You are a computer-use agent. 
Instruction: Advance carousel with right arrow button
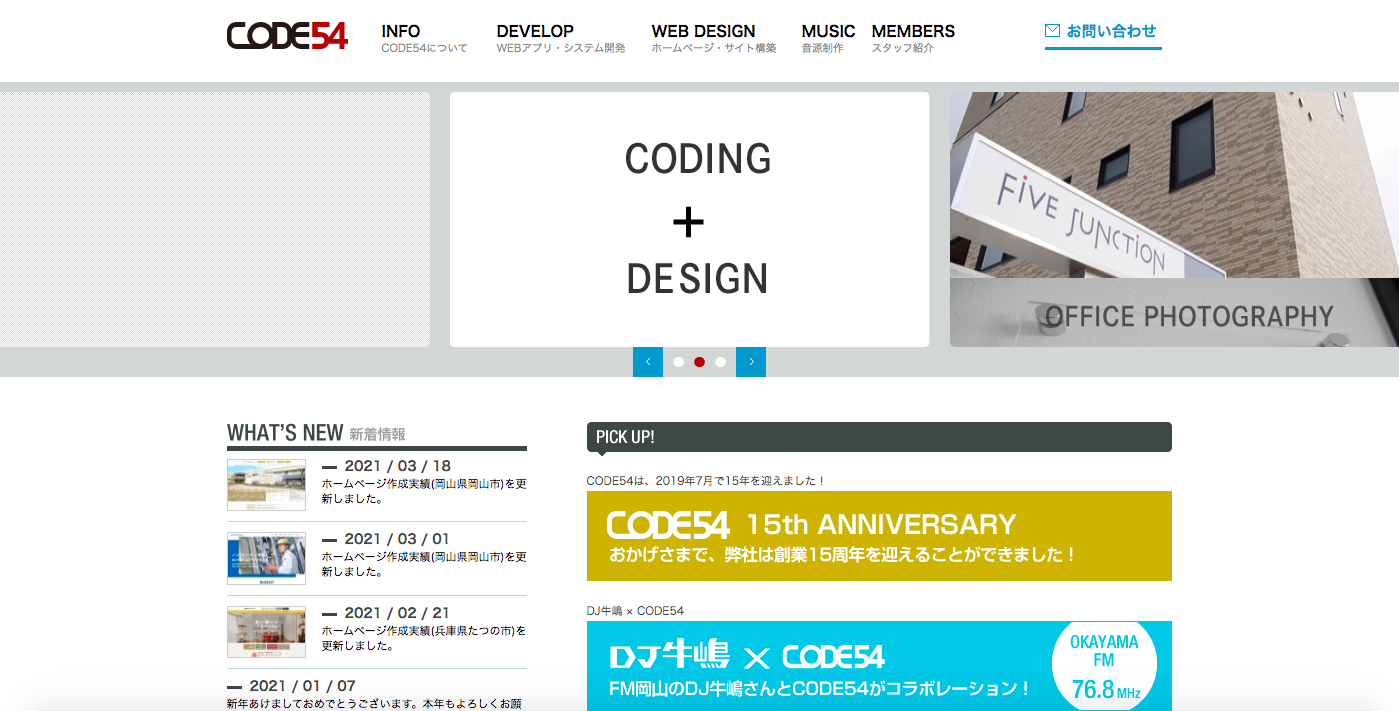pos(751,362)
